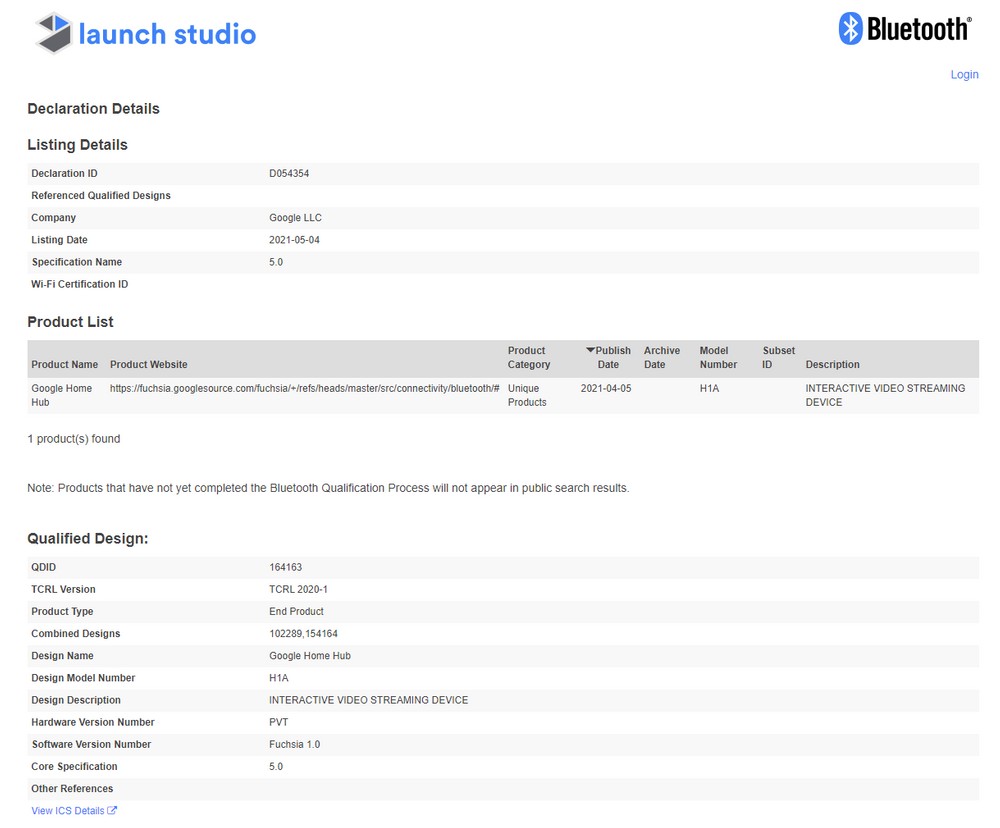
Task: Click the Qualified Design heading
Action: tap(87, 538)
